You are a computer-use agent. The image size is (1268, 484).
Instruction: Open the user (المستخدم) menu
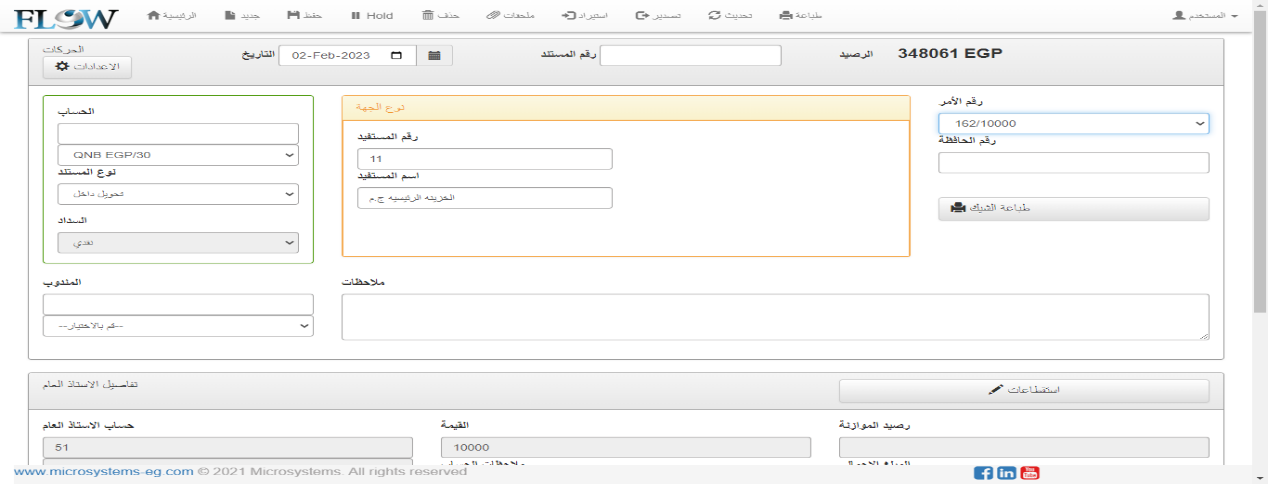[x=1205, y=16]
